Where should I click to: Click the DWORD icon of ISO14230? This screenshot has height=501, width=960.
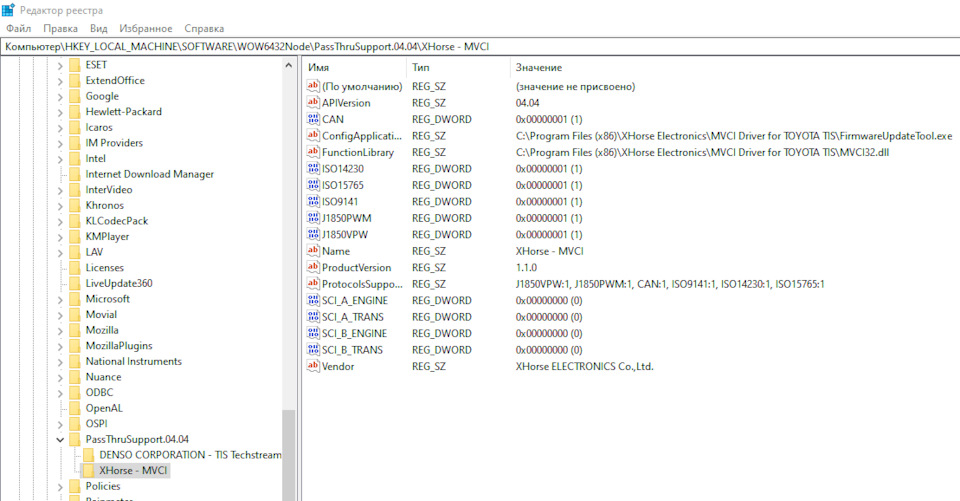(313, 168)
